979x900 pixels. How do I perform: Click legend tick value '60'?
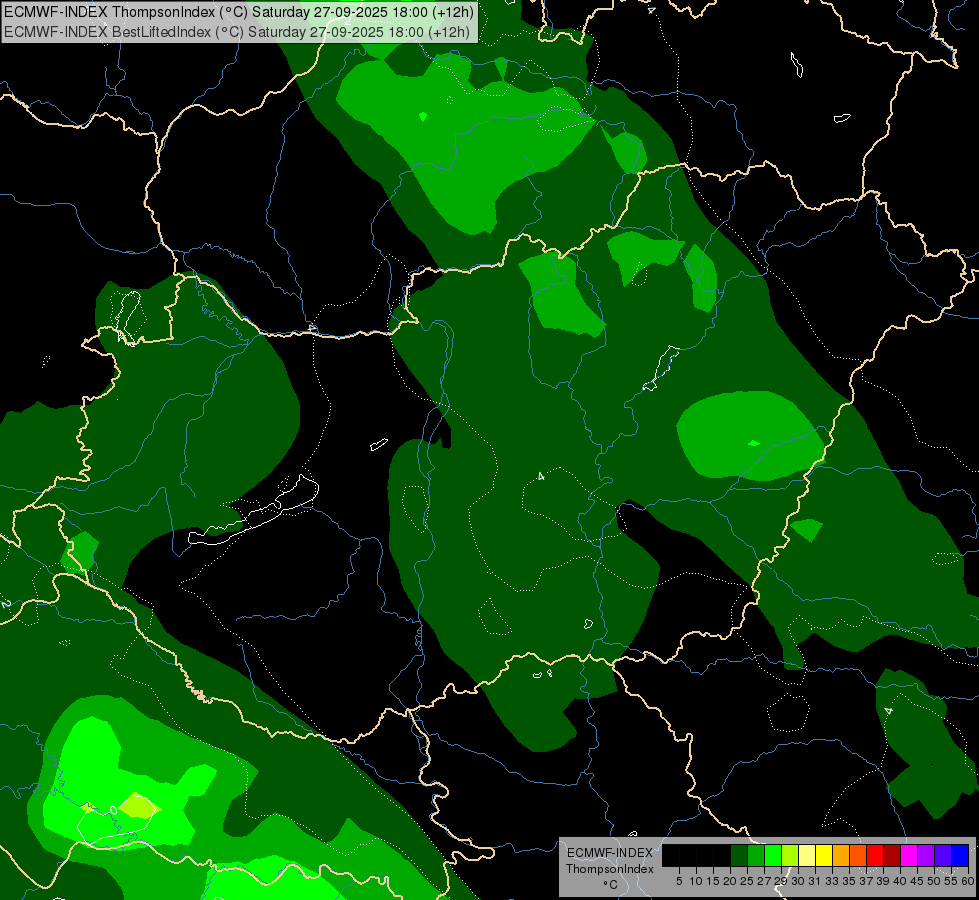(968, 881)
